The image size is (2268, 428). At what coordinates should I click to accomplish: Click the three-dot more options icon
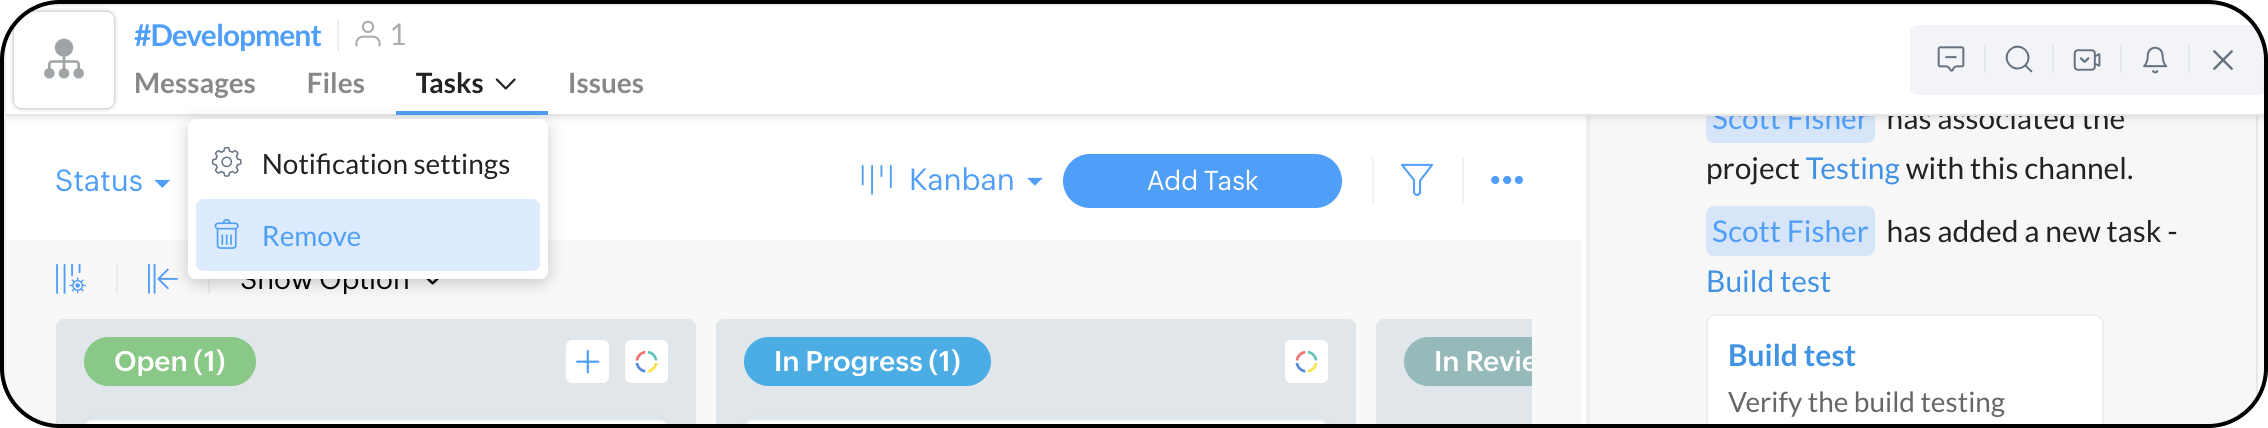click(x=1506, y=180)
